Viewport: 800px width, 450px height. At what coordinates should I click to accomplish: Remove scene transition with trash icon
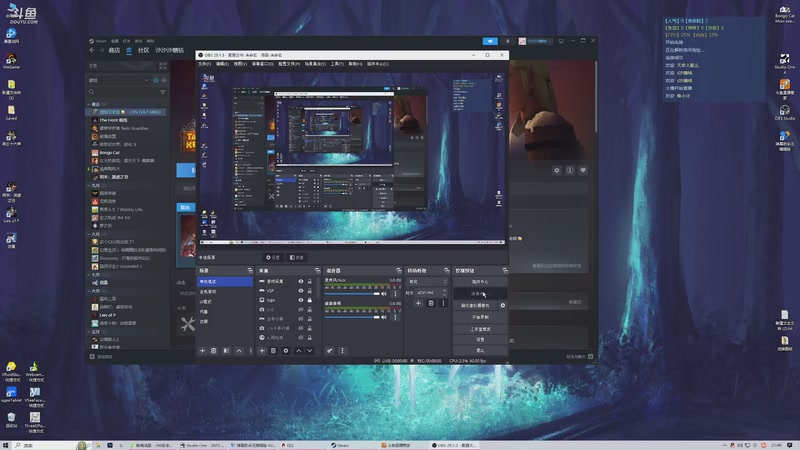click(431, 303)
